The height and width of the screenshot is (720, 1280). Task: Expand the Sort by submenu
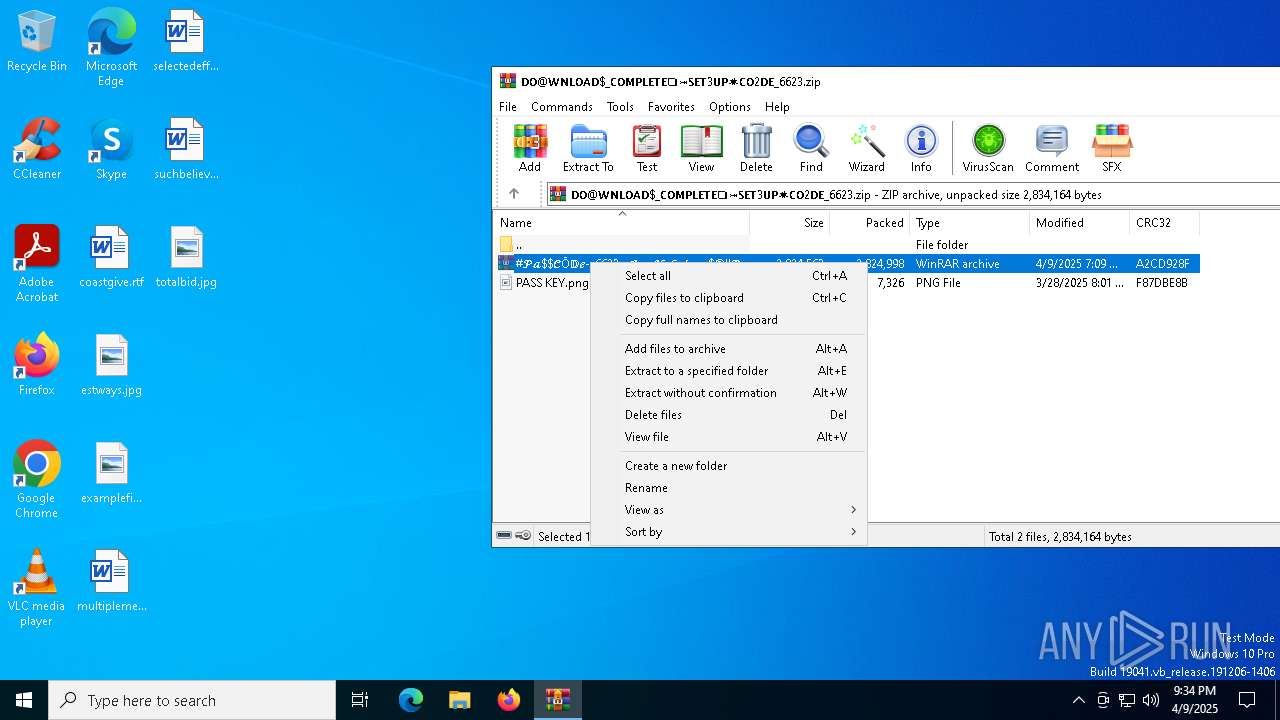click(x=729, y=532)
